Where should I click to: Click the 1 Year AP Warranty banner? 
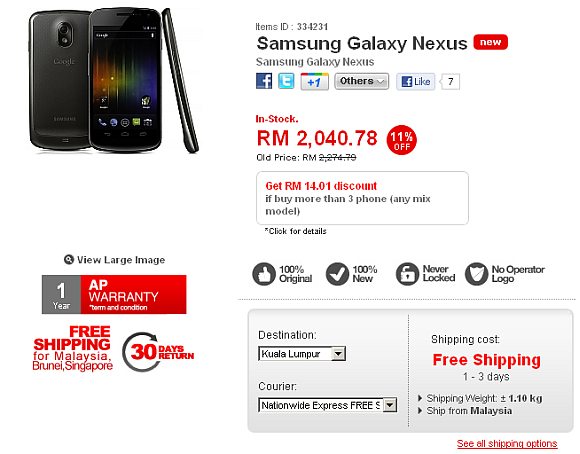click(x=114, y=295)
